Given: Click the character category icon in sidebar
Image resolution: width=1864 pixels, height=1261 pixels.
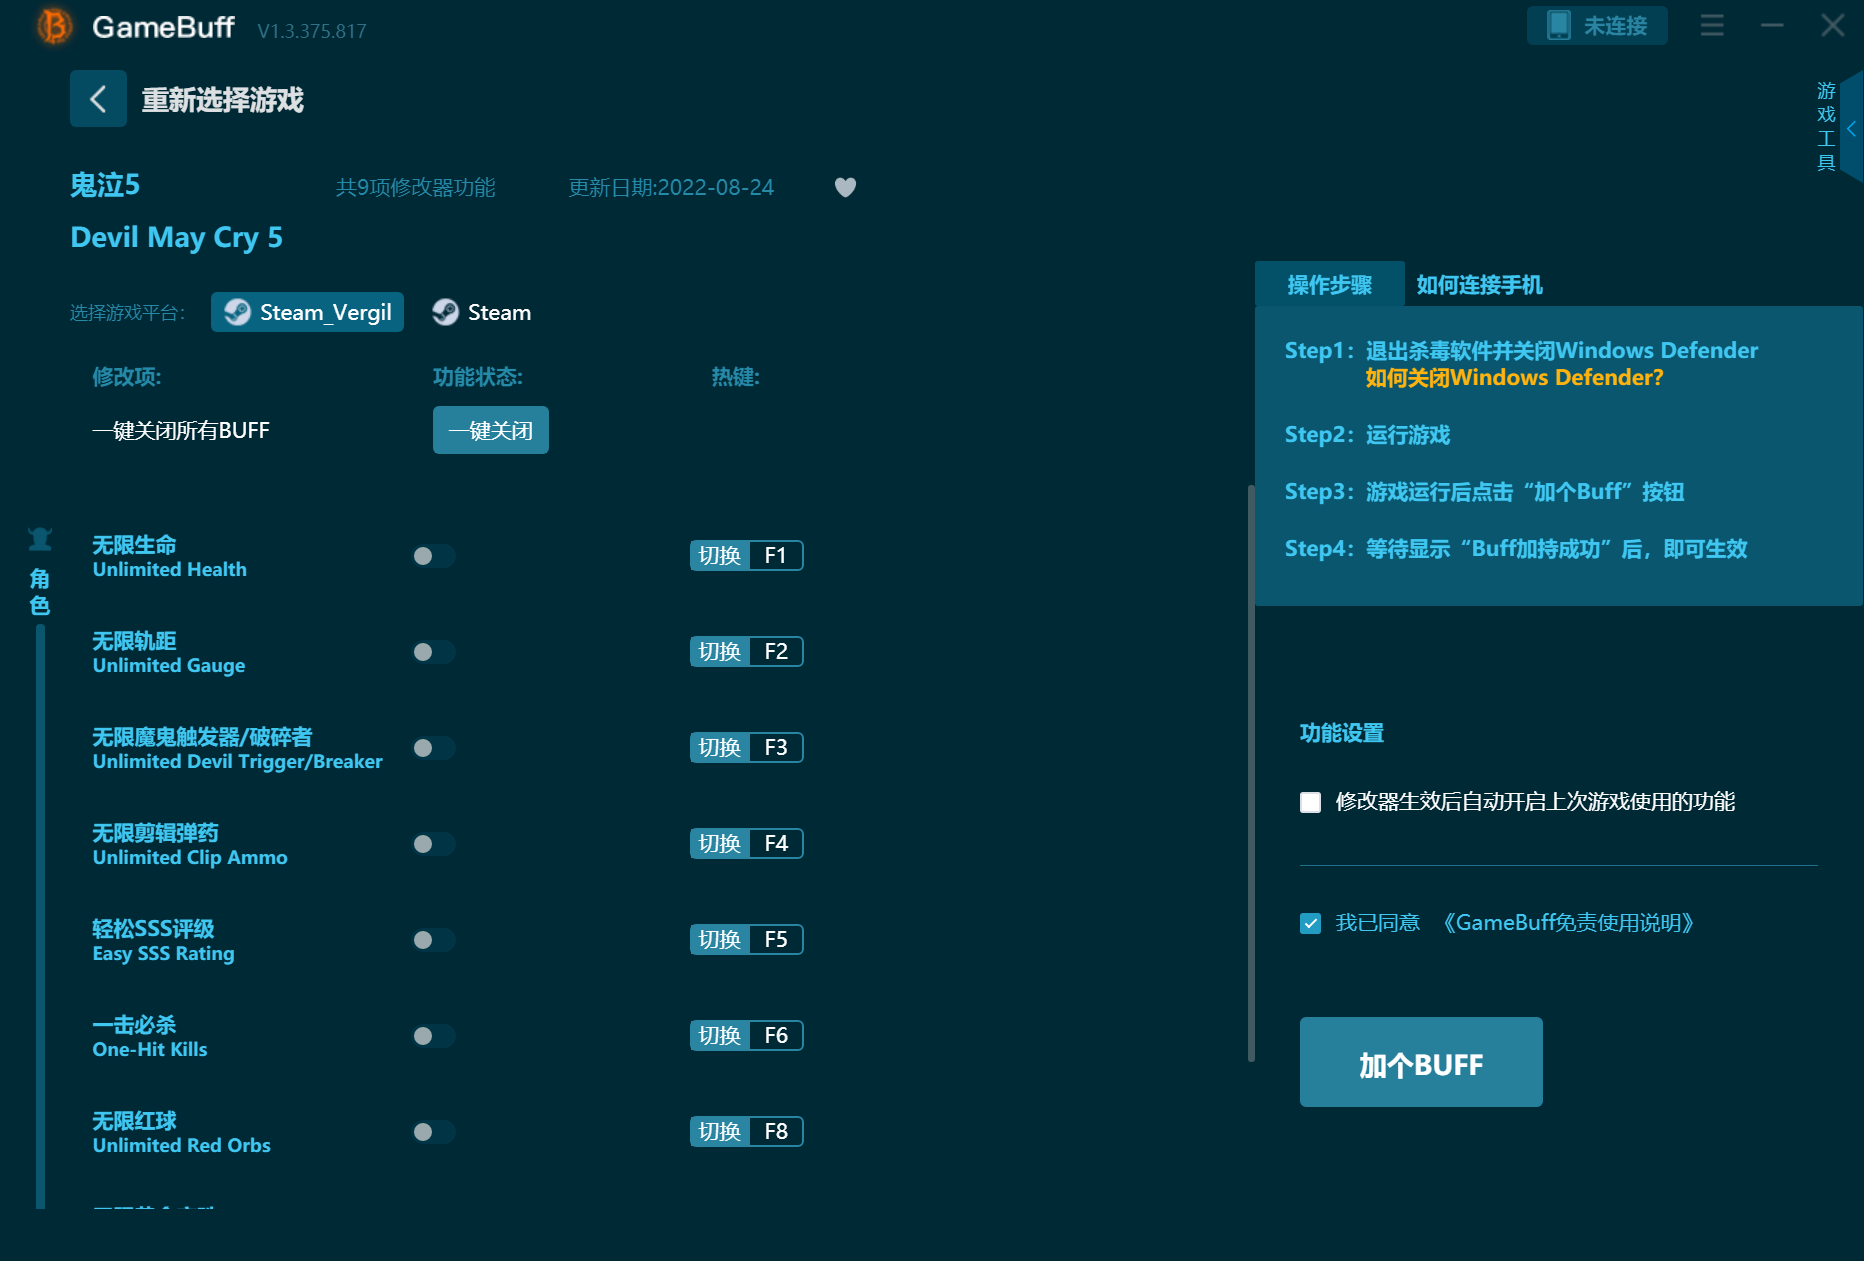Looking at the screenshot, I should tap(40, 540).
